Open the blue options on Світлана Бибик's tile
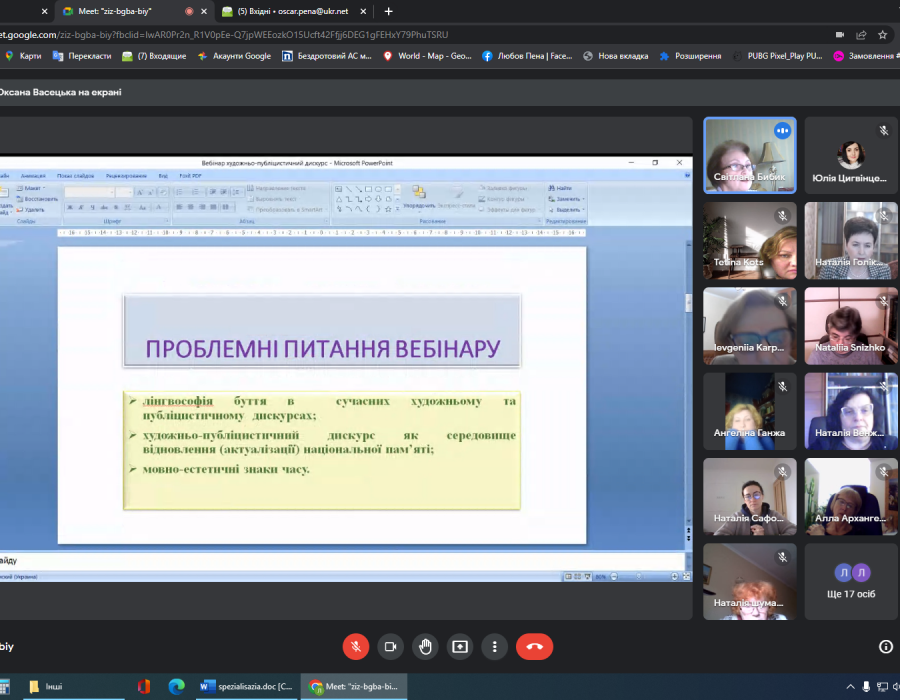 pyautogui.click(x=781, y=131)
